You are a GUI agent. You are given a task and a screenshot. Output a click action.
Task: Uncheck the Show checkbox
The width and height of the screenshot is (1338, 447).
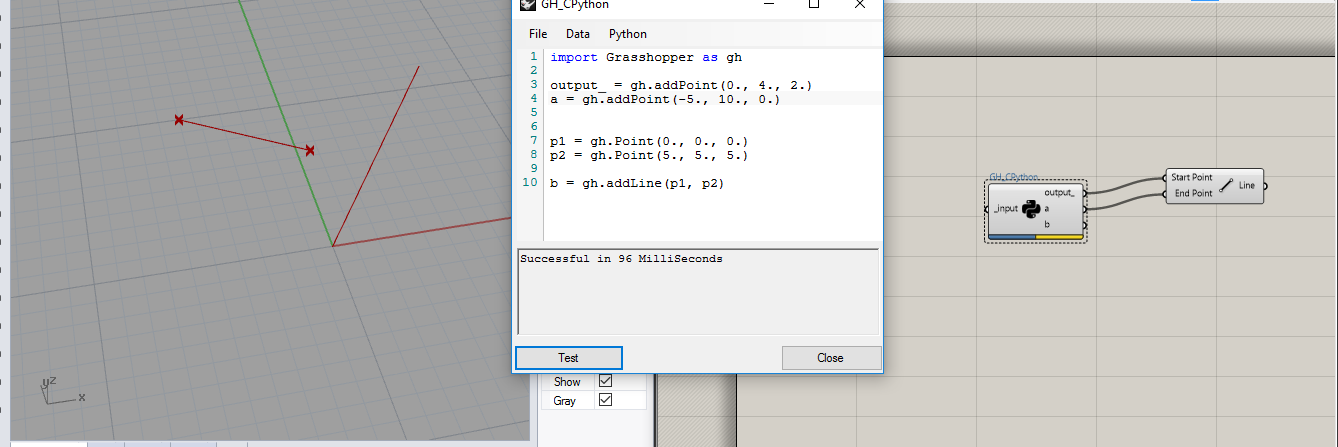point(605,381)
